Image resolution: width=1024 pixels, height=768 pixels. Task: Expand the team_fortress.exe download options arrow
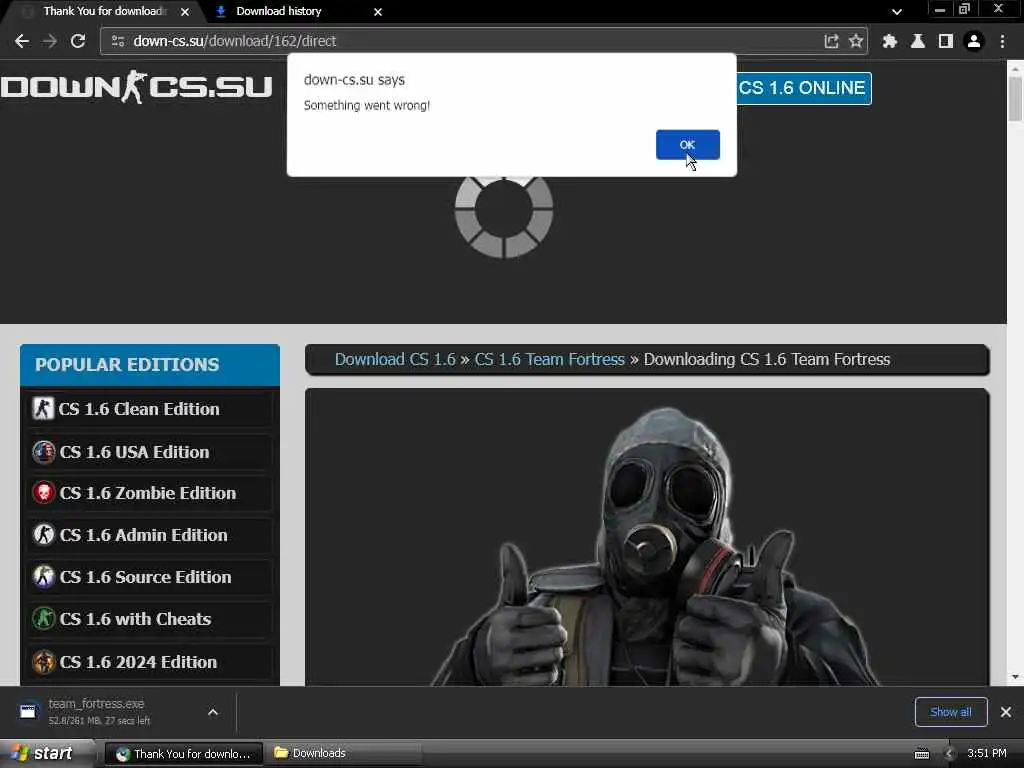point(213,712)
